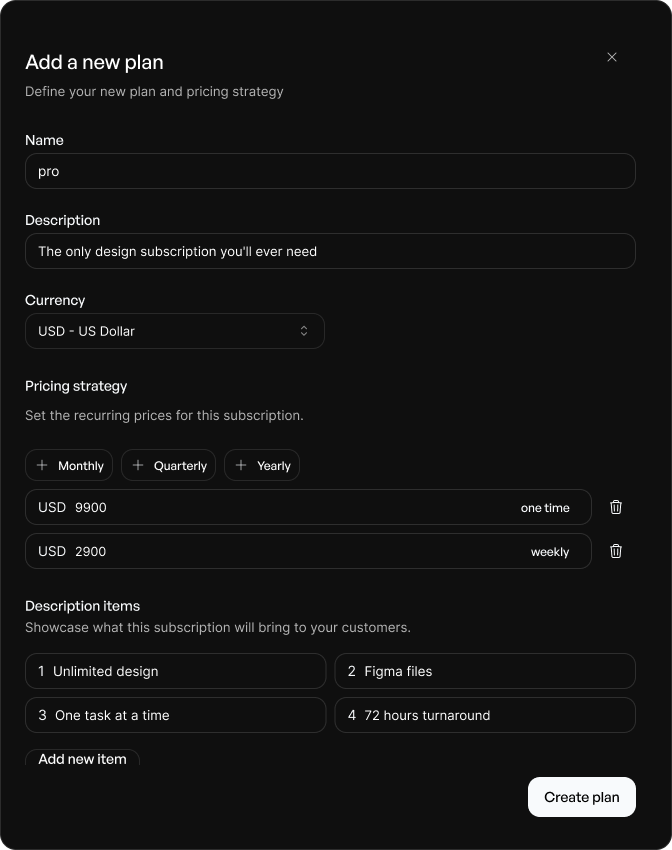Edit description item 4 '72 hours turnaround'
Image resolution: width=672 pixels, height=850 pixels.
point(485,715)
